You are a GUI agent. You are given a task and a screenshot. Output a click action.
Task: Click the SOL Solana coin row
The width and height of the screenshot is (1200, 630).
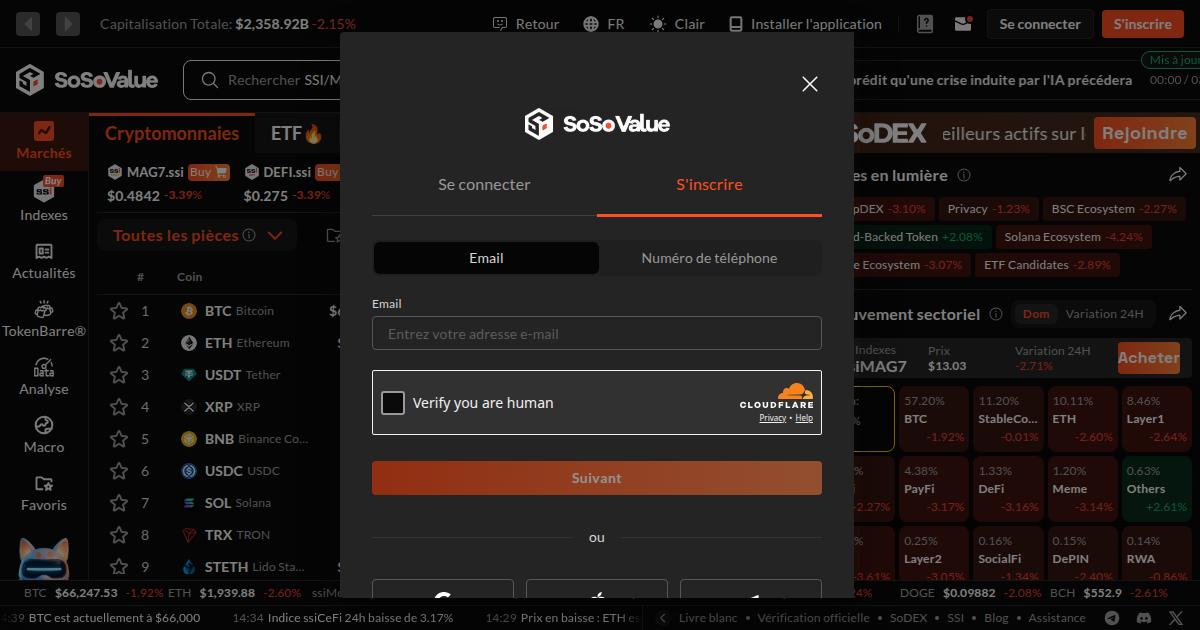click(x=219, y=503)
